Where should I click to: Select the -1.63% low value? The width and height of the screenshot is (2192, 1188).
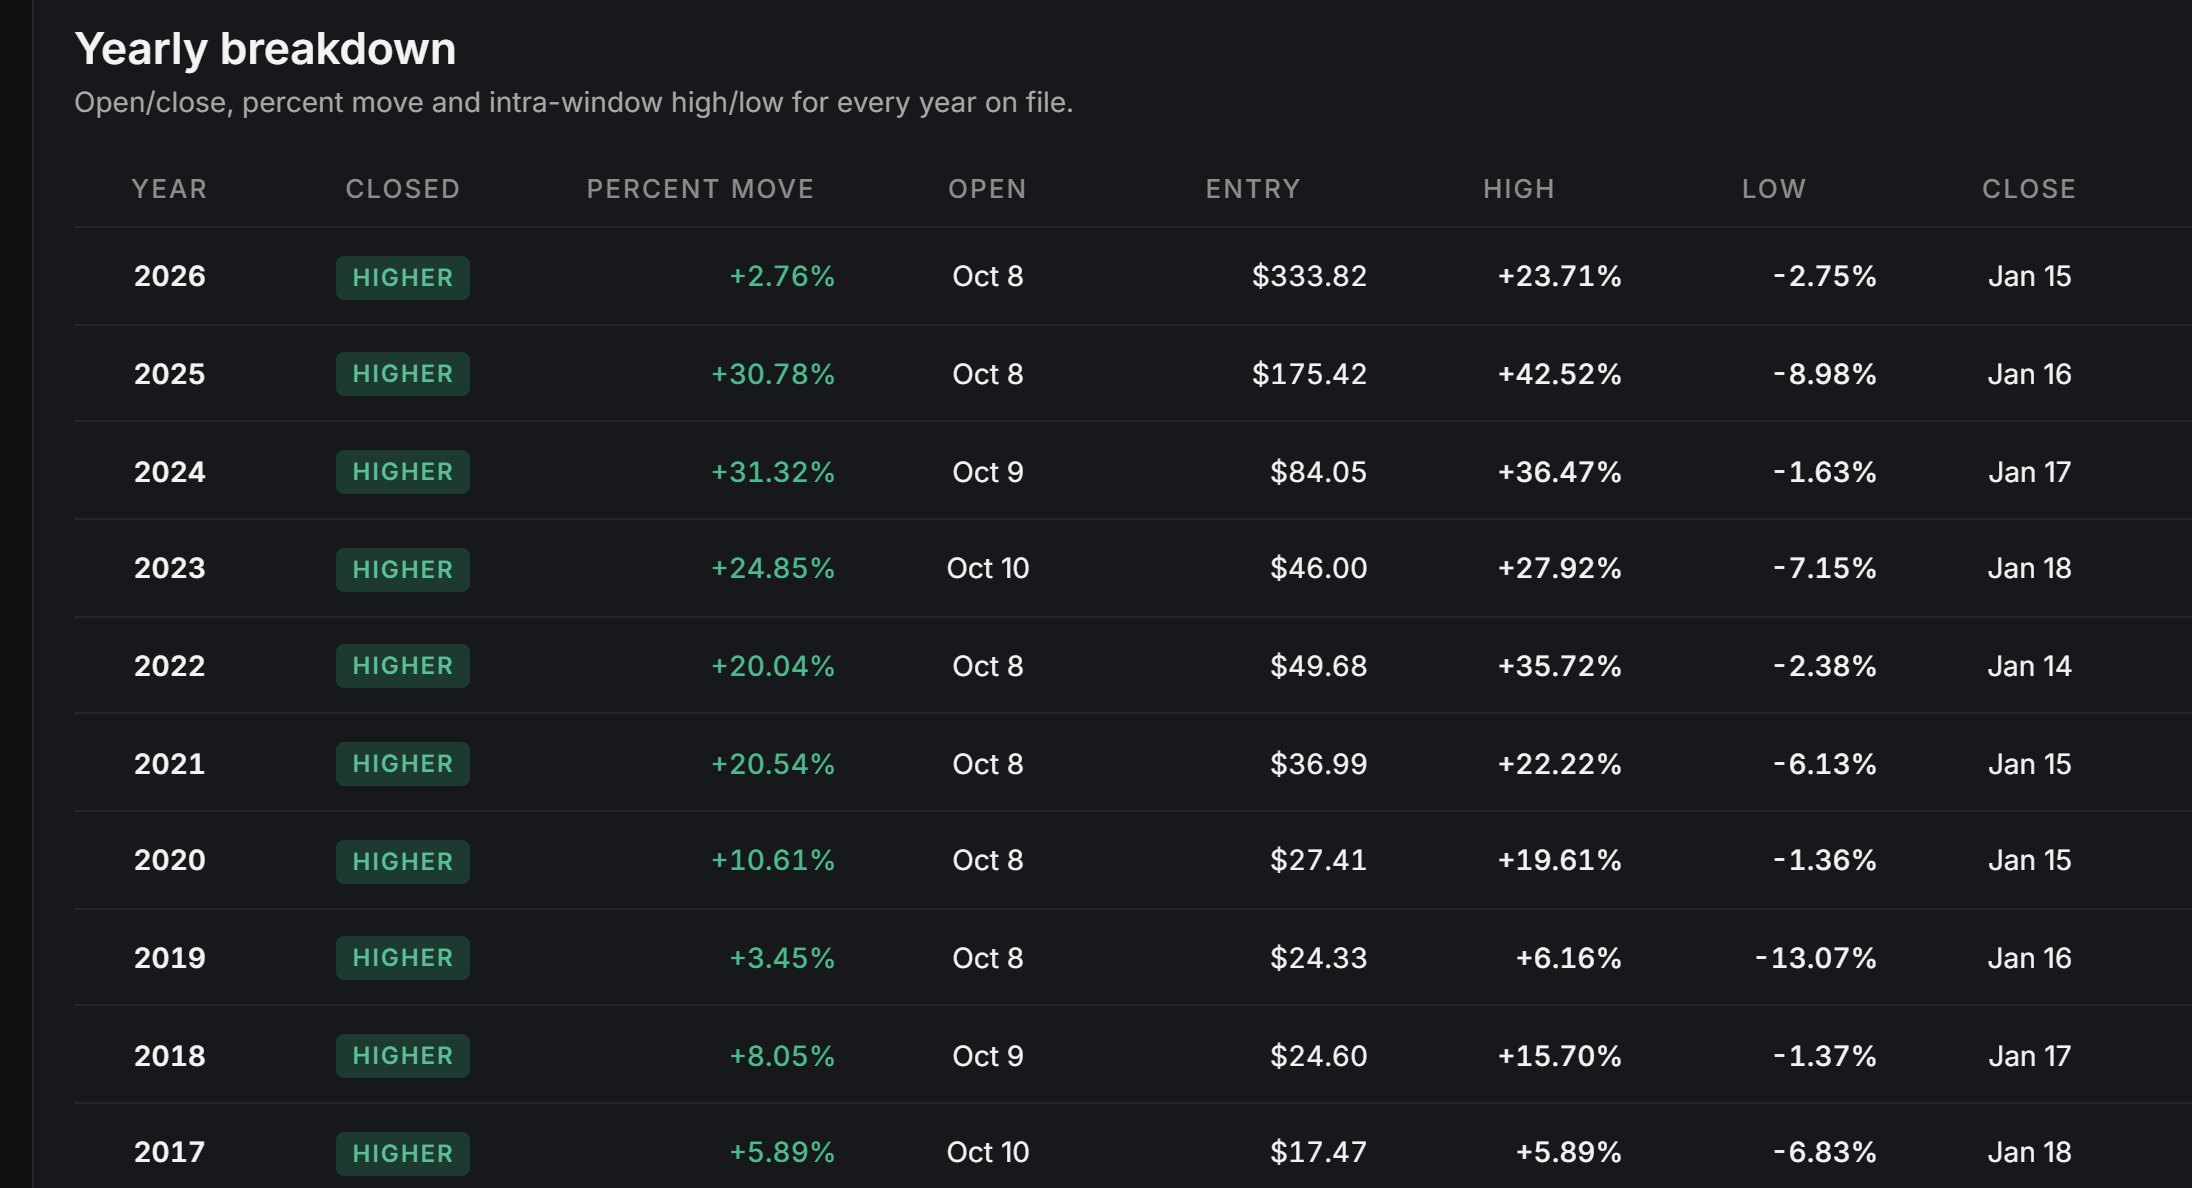[x=1825, y=472]
